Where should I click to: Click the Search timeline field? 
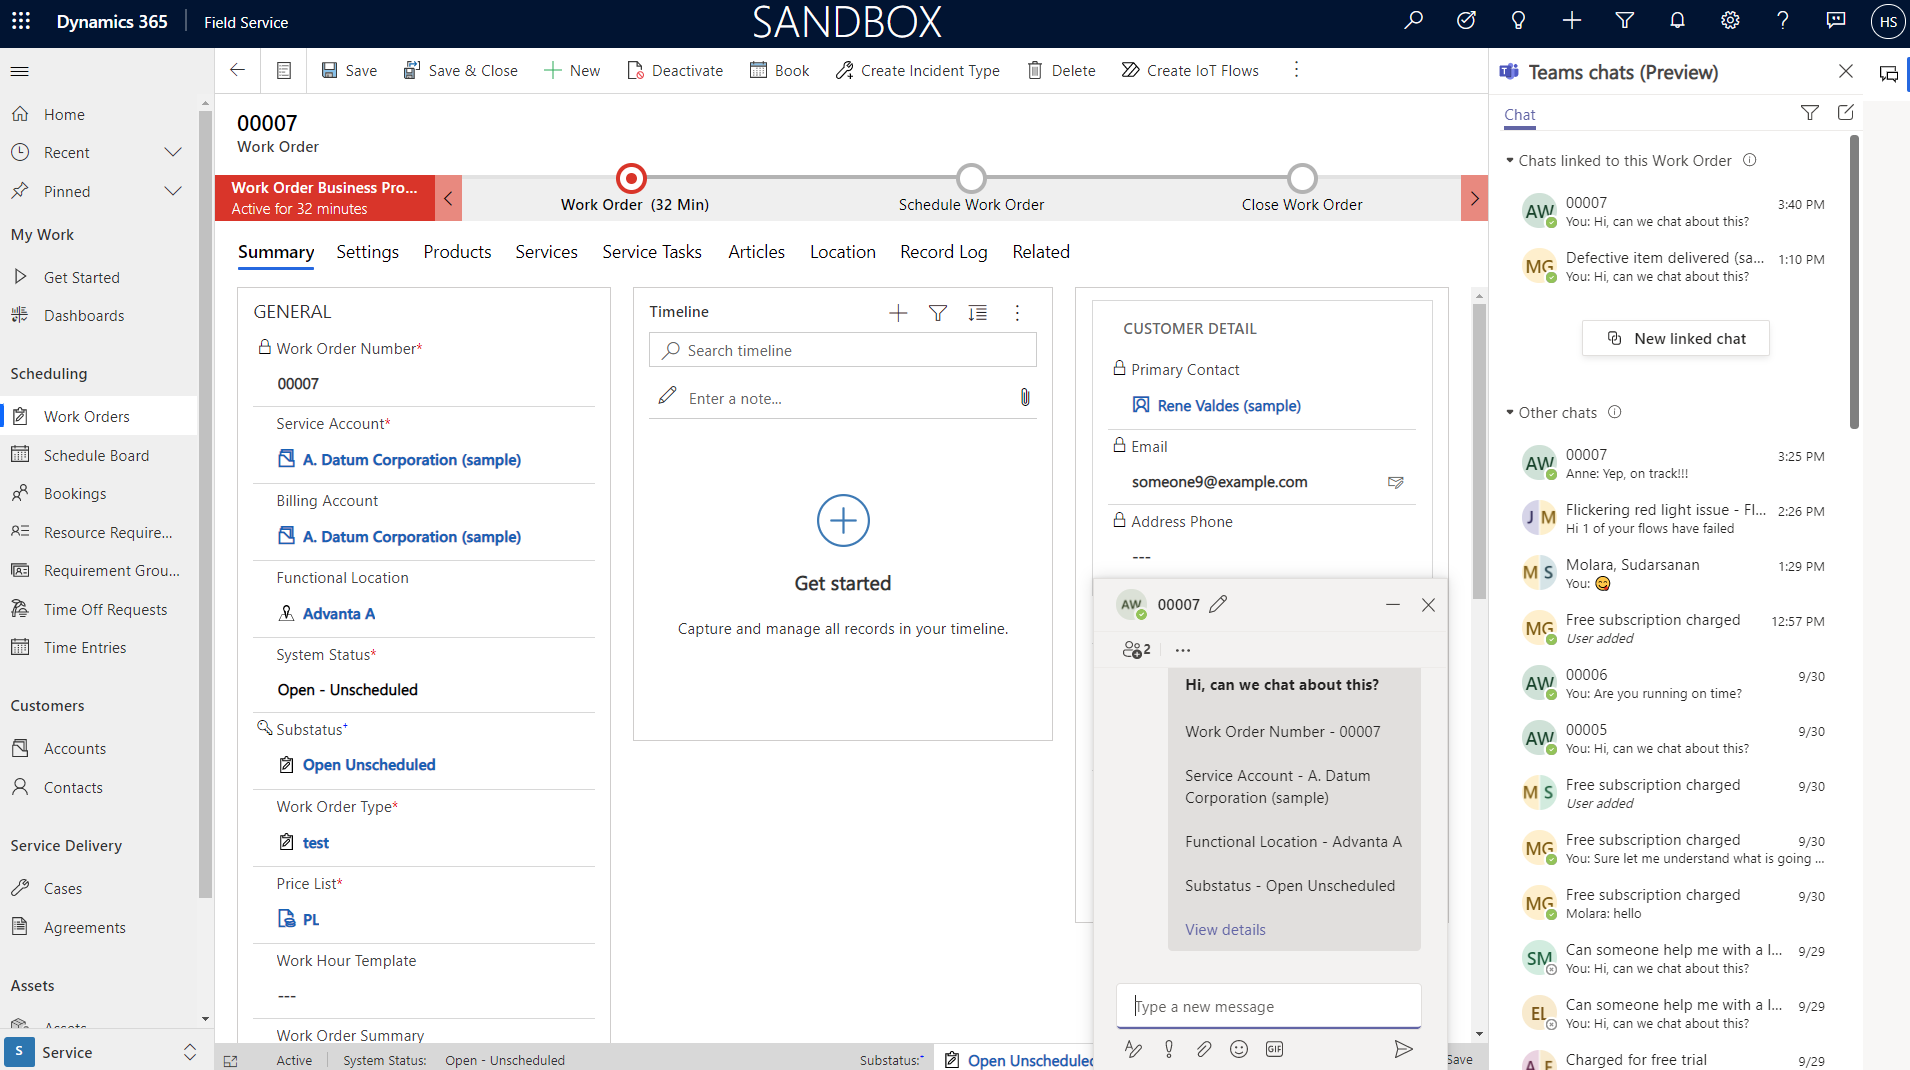point(843,350)
